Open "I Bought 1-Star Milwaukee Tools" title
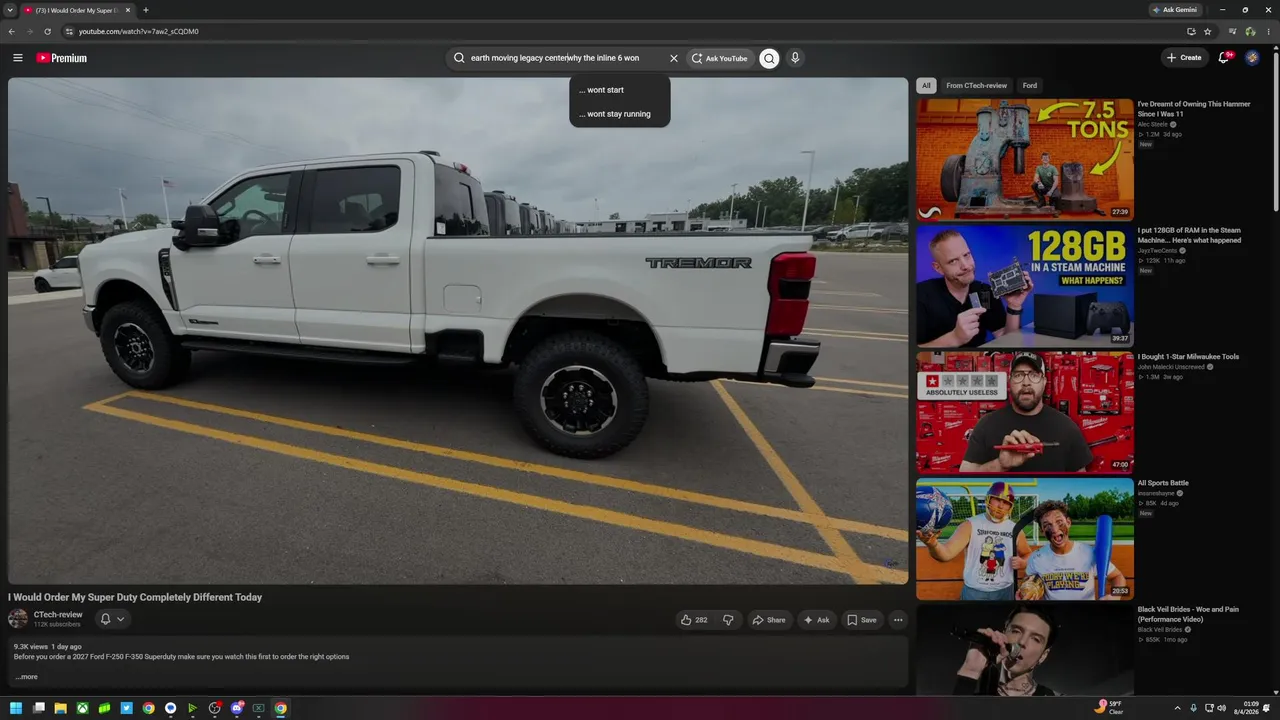This screenshot has width=1280, height=720. (1188, 357)
